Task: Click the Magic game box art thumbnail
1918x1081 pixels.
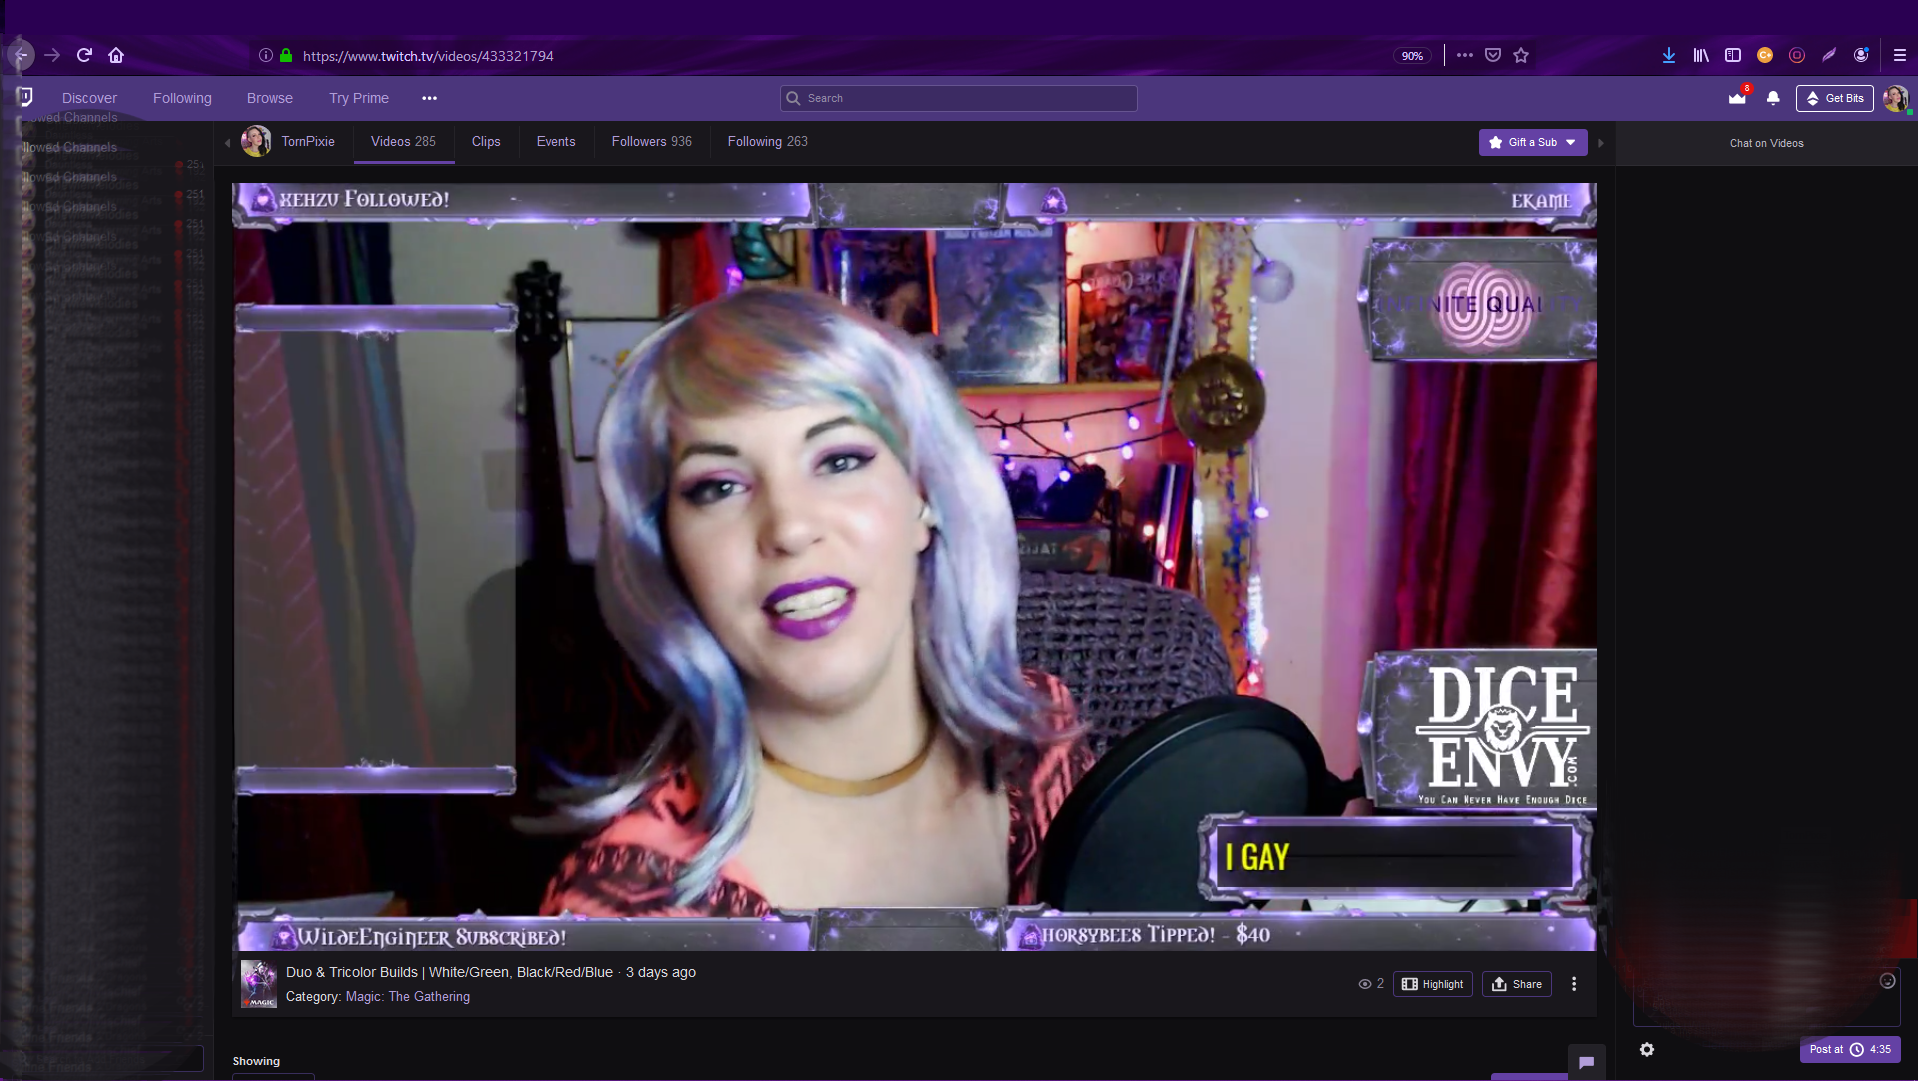Action: pyautogui.click(x=259, y=984)
